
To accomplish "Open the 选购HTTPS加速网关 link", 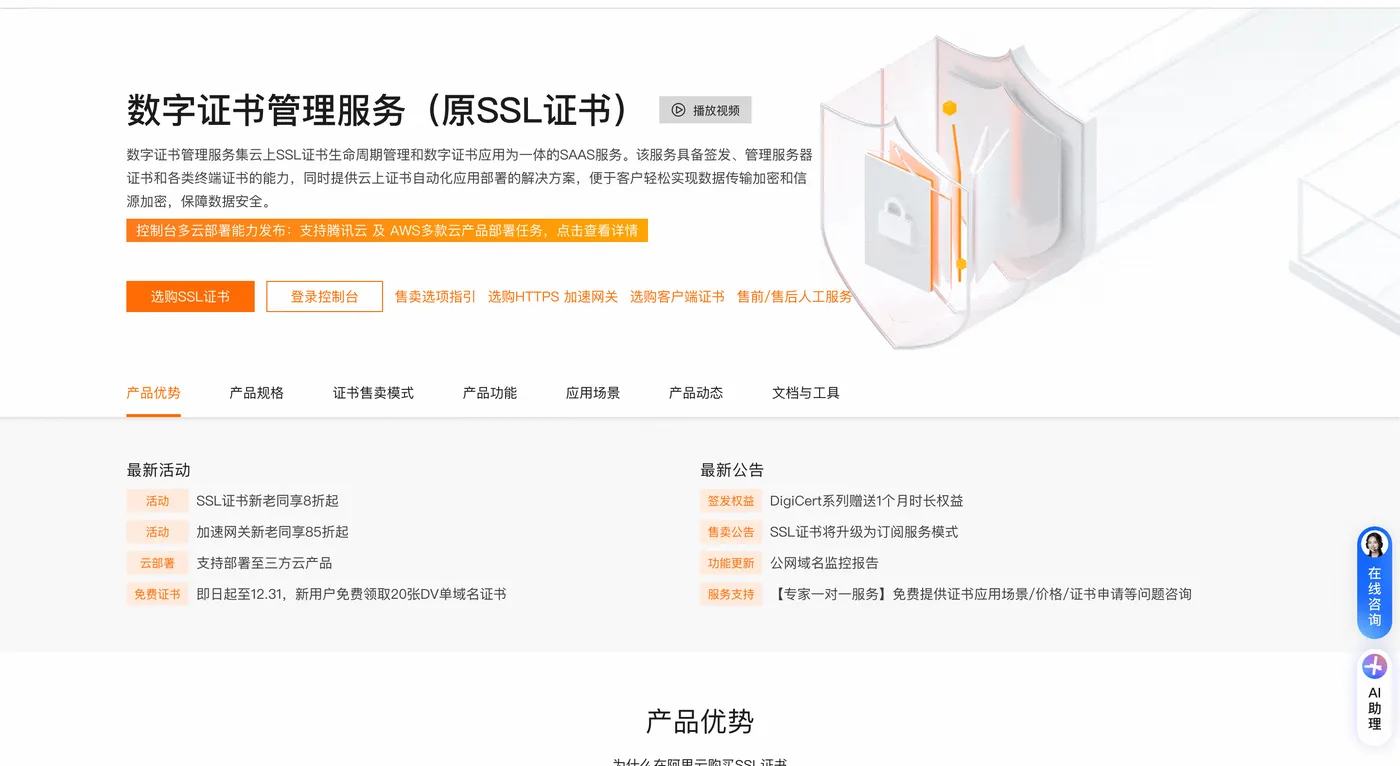I will tap(553, 296).
